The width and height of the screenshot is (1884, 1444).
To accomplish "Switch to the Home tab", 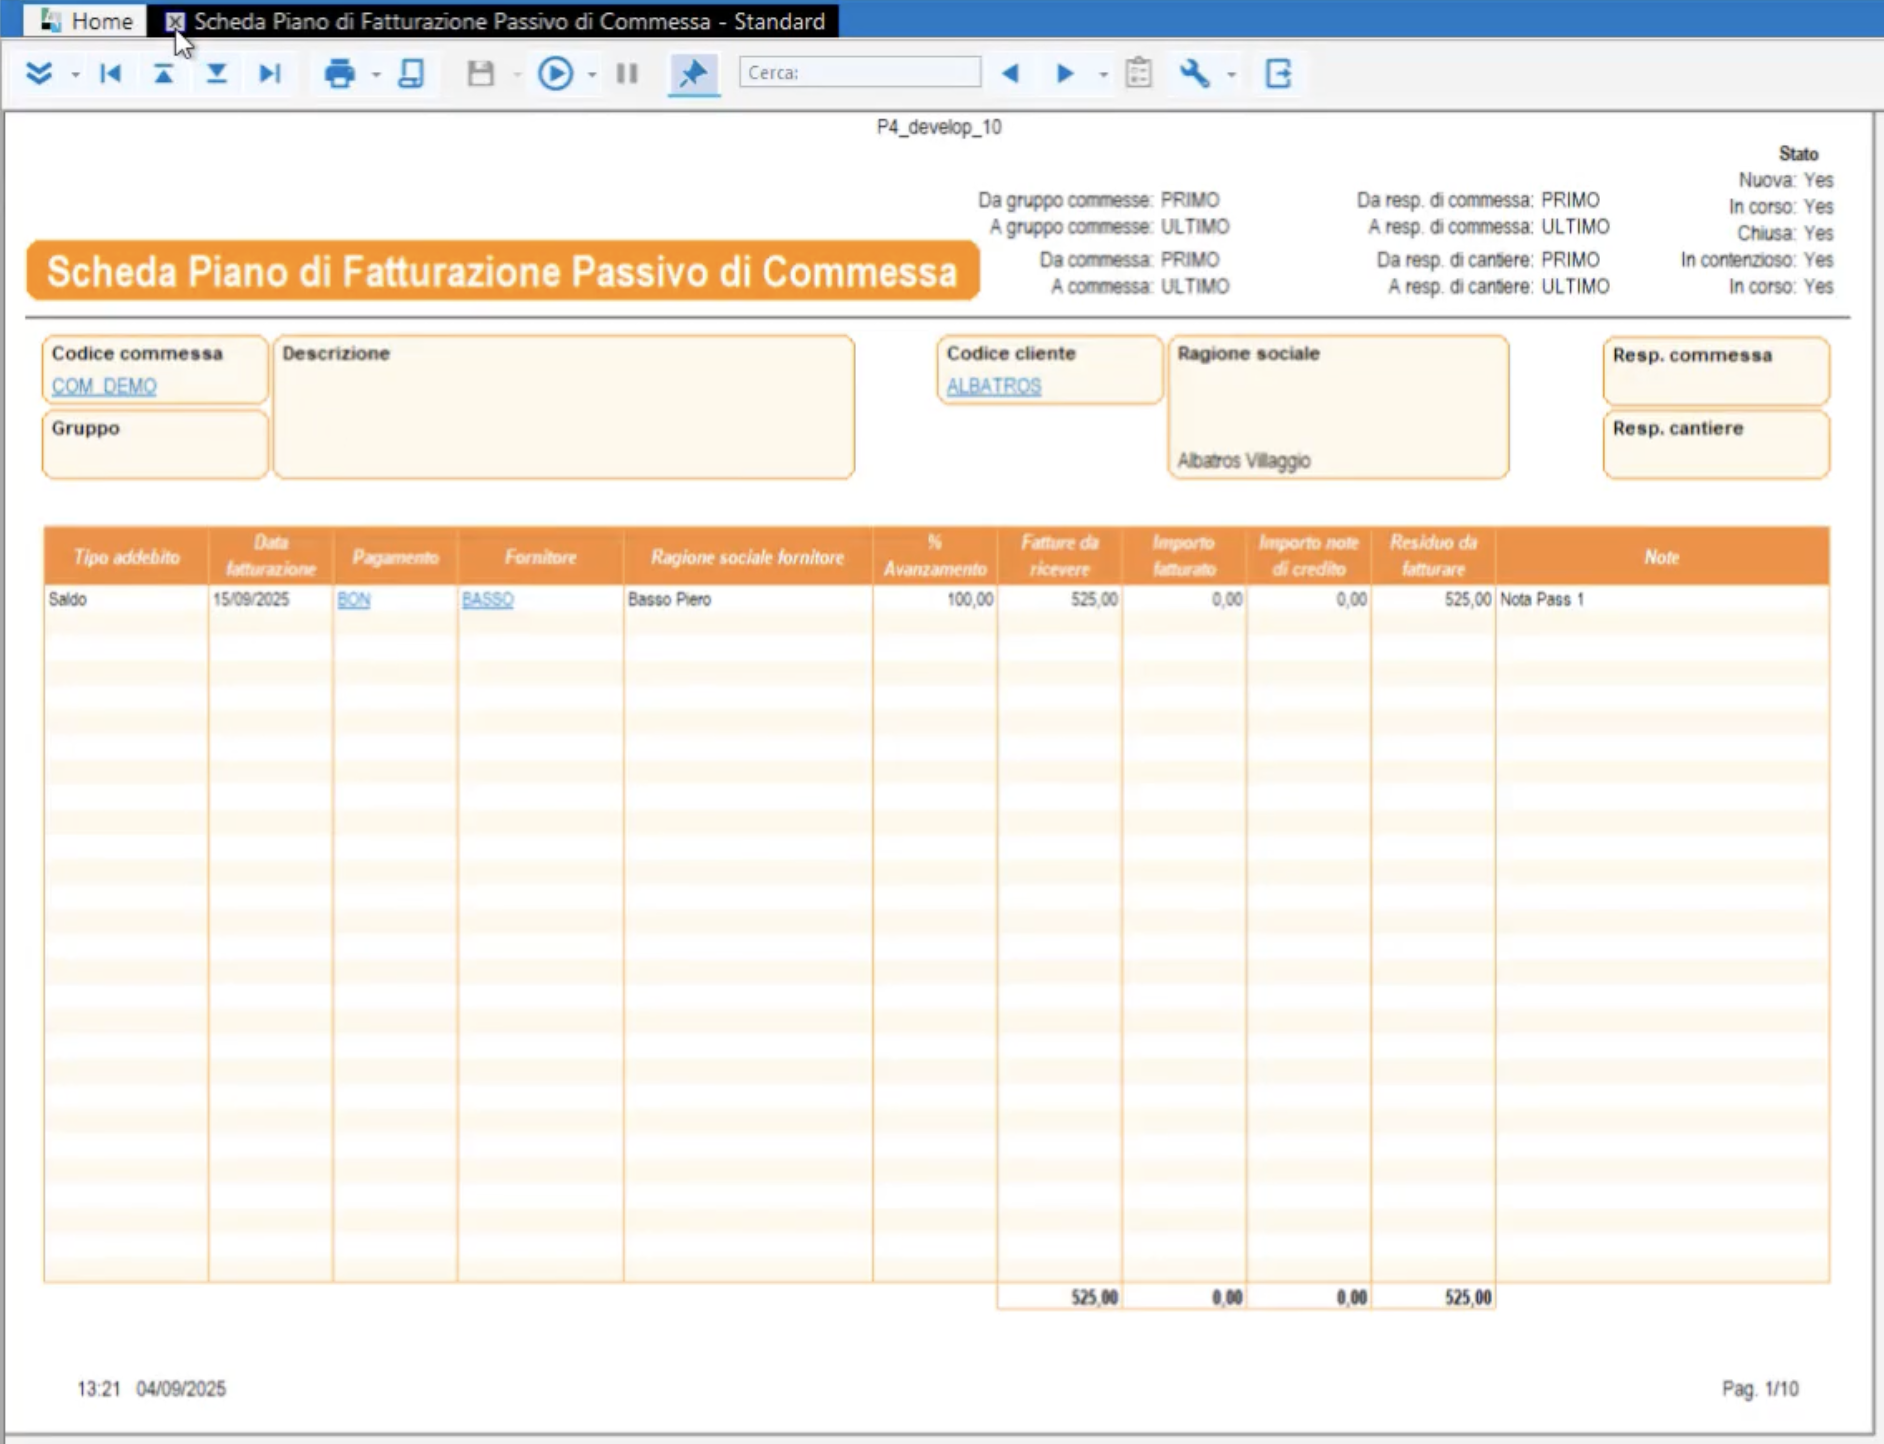I will (x=86, y=20).
